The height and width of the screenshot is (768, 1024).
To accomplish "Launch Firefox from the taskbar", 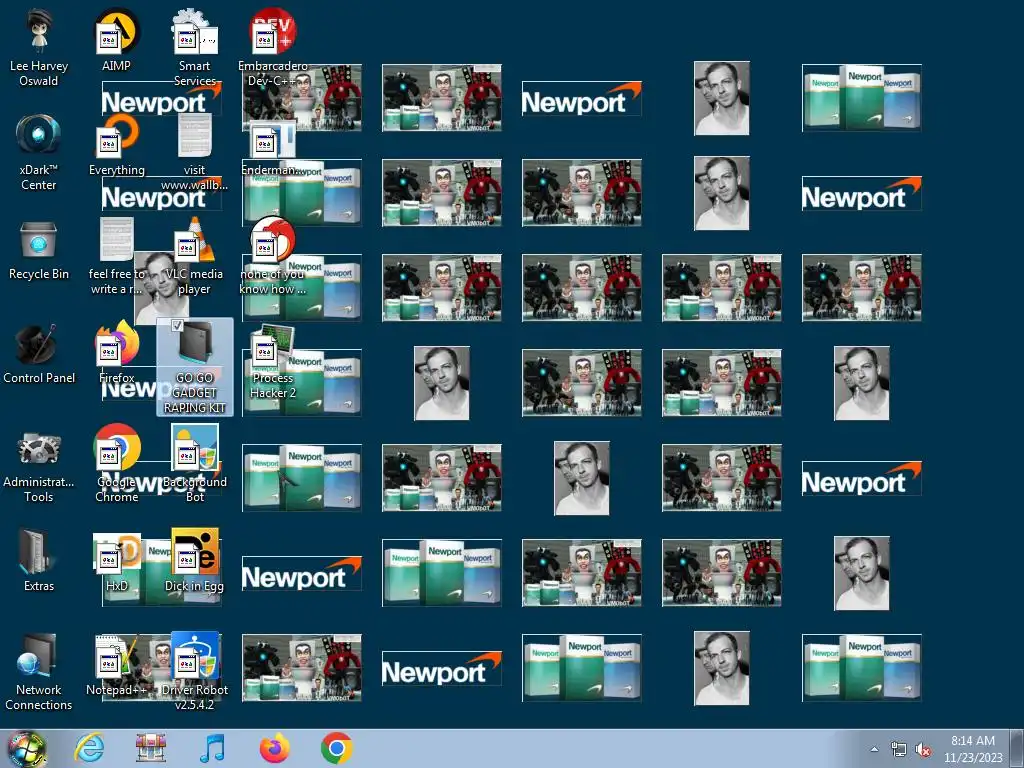I will tap(274, 748).
